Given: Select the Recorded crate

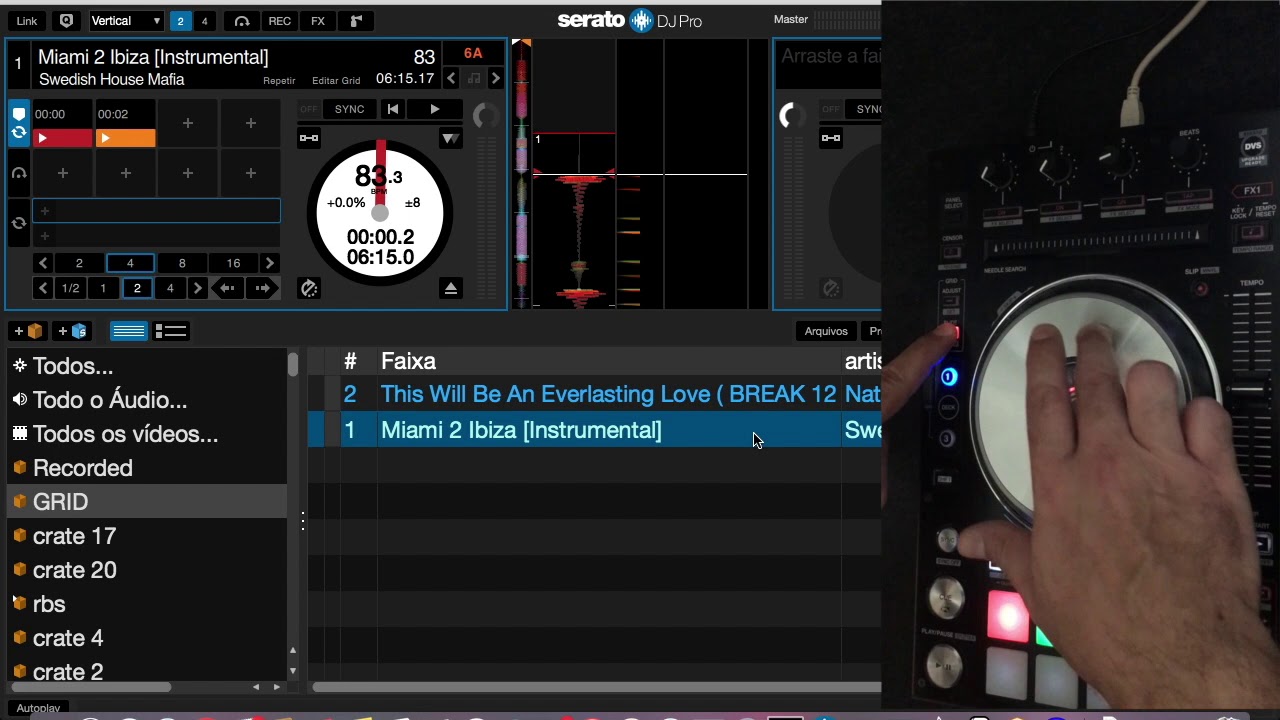Looking at the screenshot, I should pos(147,468).
